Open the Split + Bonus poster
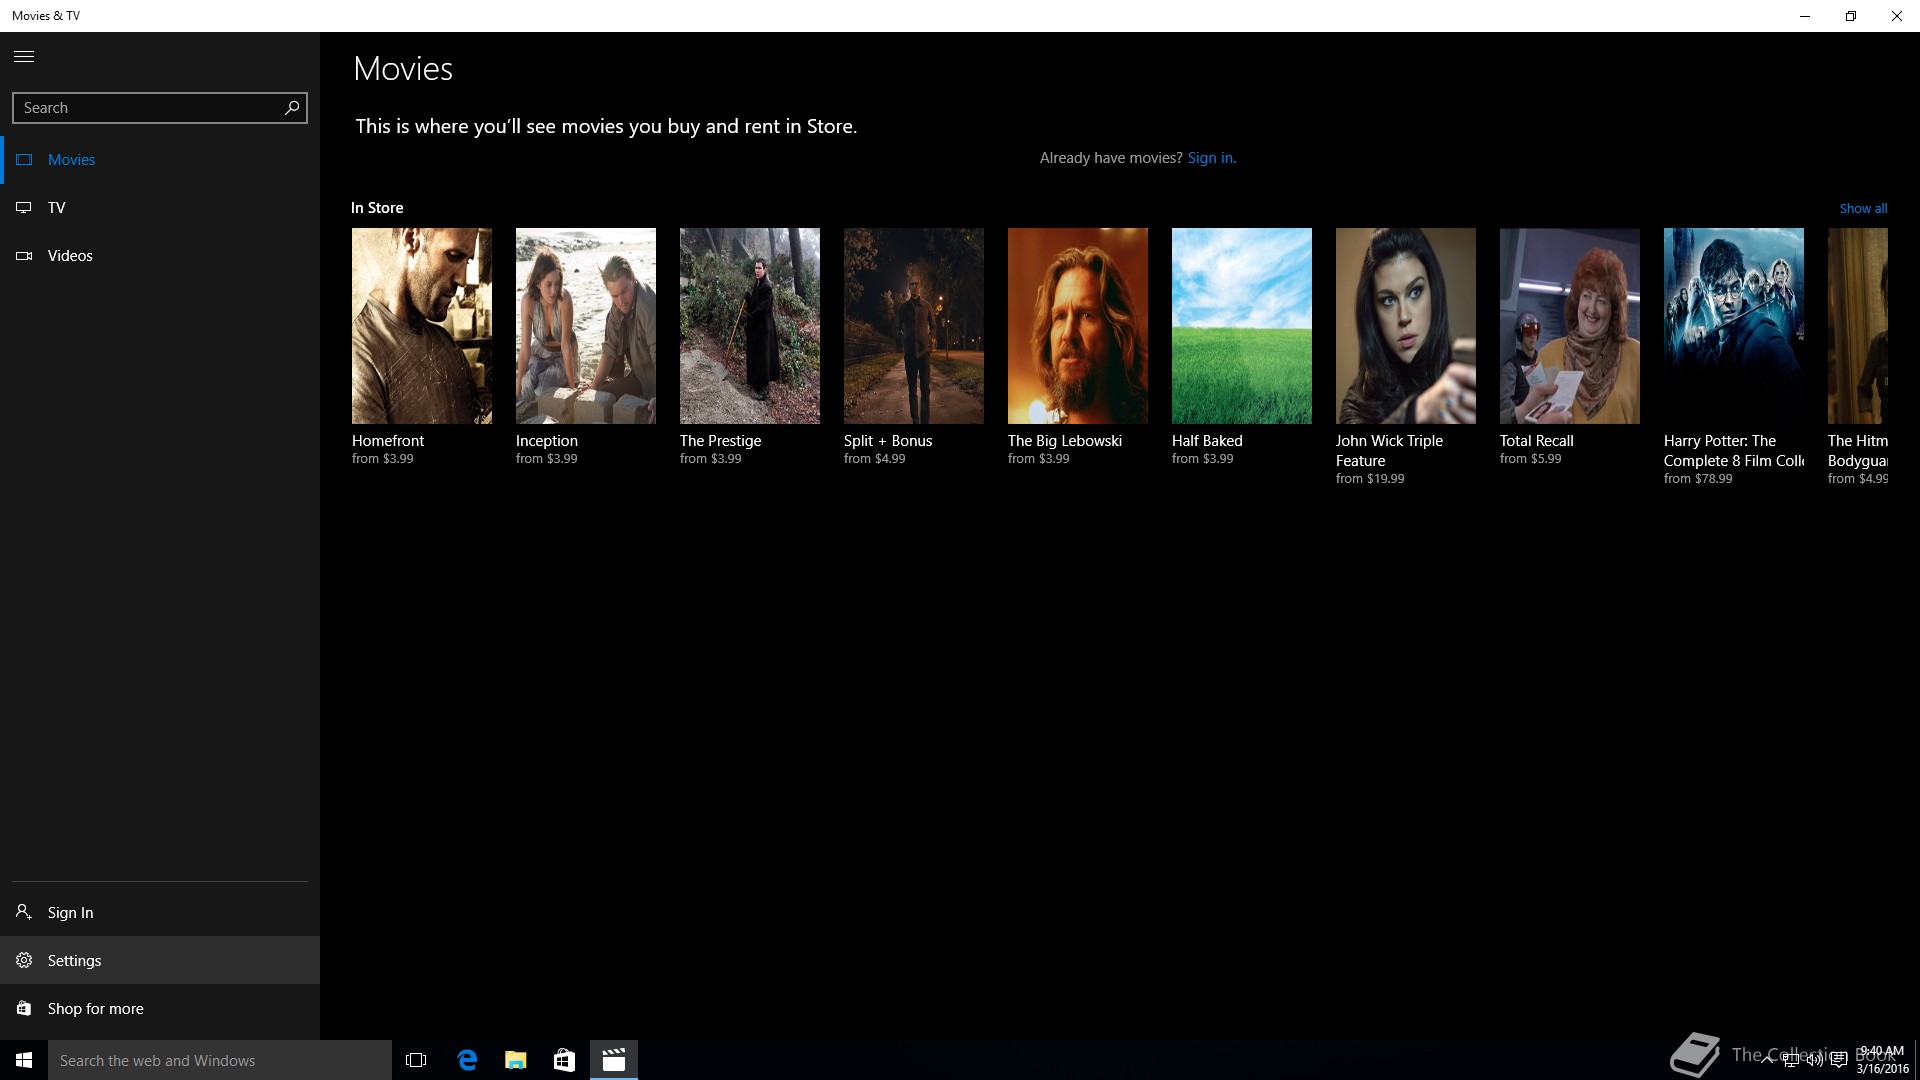Screen dimensions: 1920x1080 click(914, 326)
